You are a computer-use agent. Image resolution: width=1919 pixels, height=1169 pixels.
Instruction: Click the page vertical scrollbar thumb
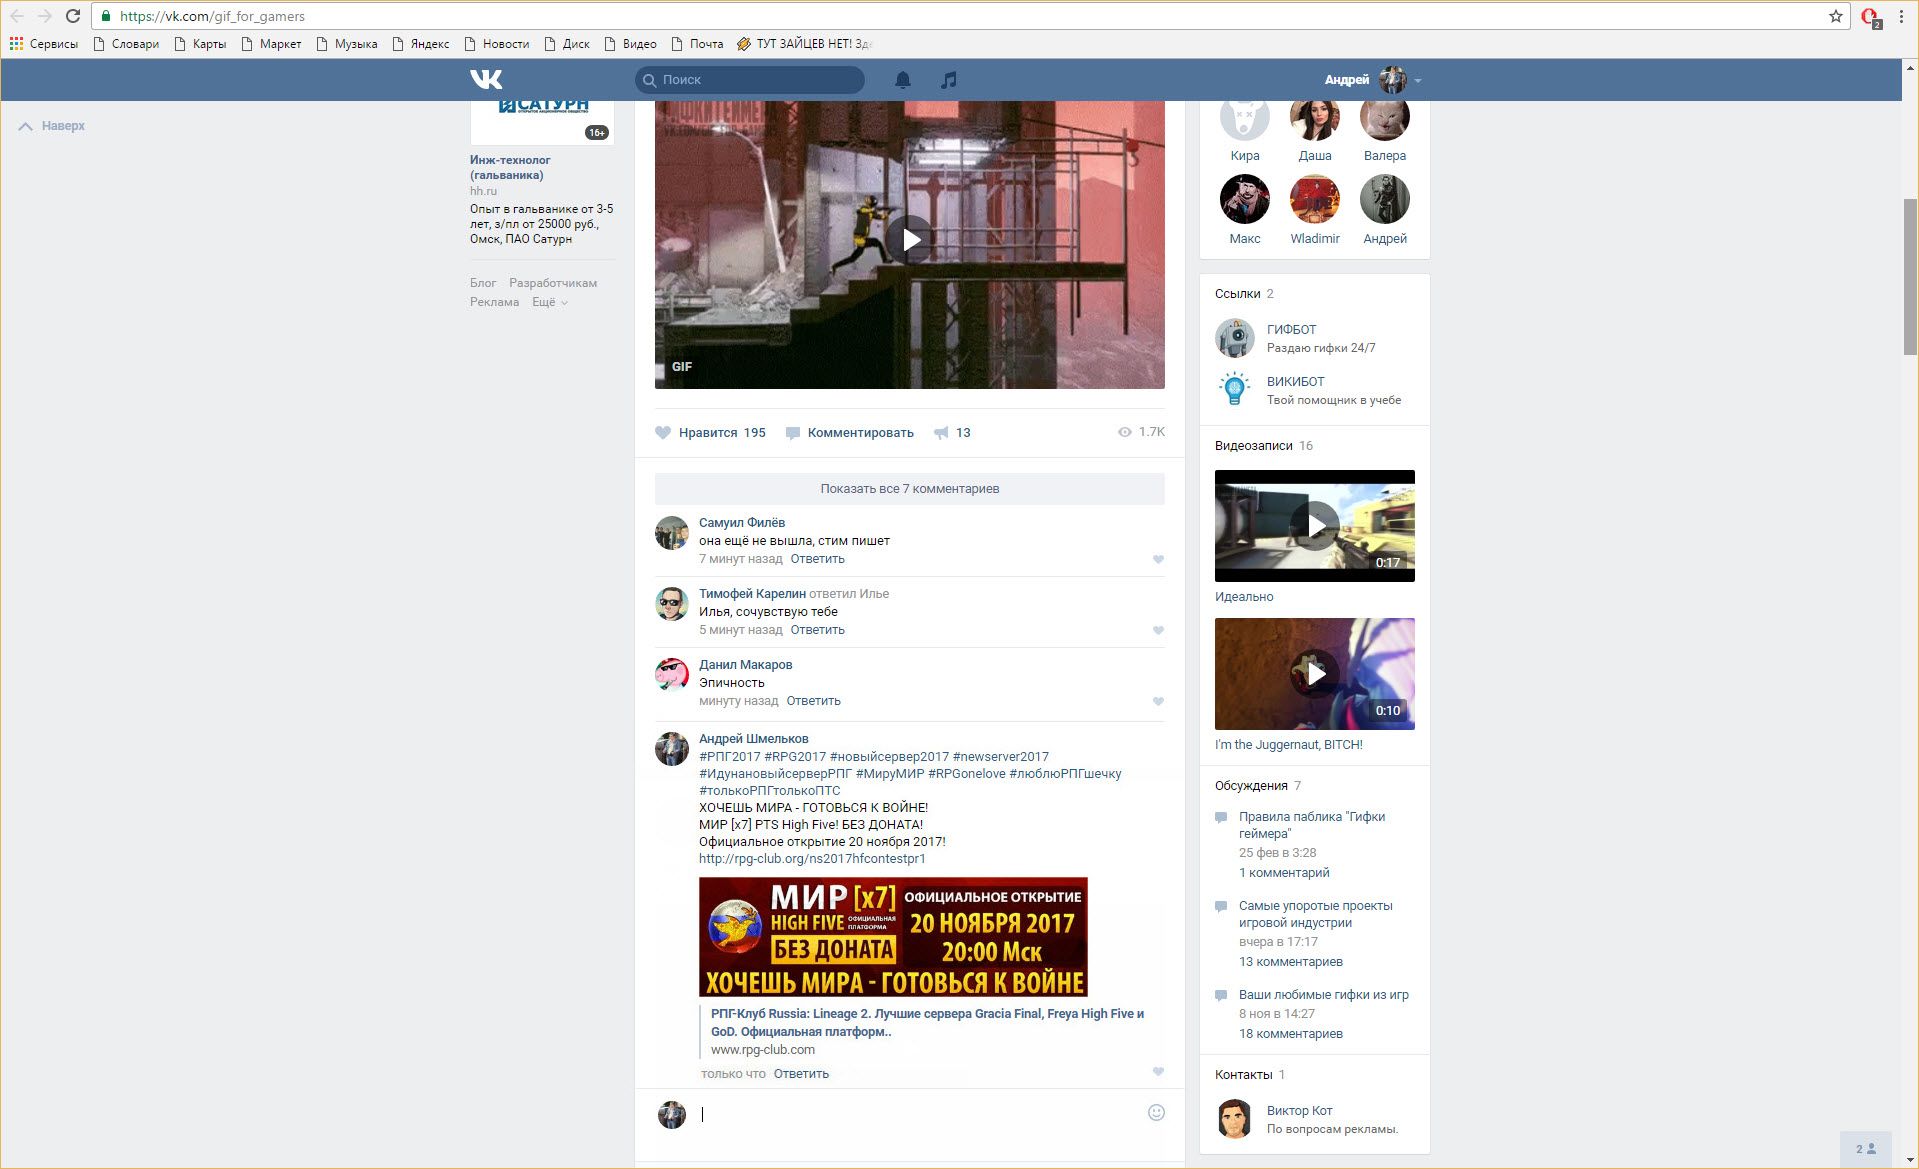click(1910, 275)
